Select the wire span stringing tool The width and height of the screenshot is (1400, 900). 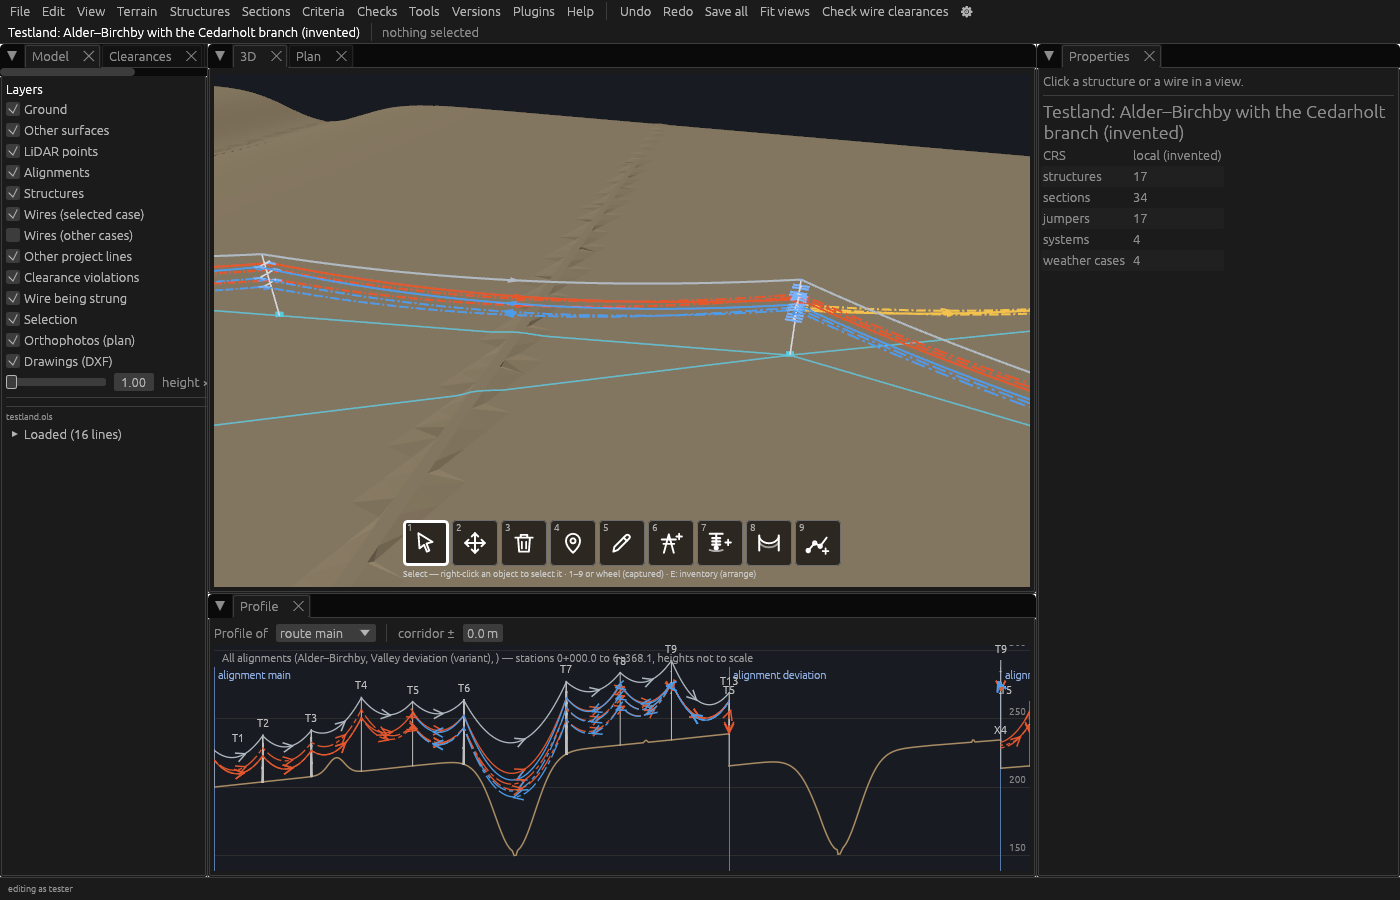point(769,543)
